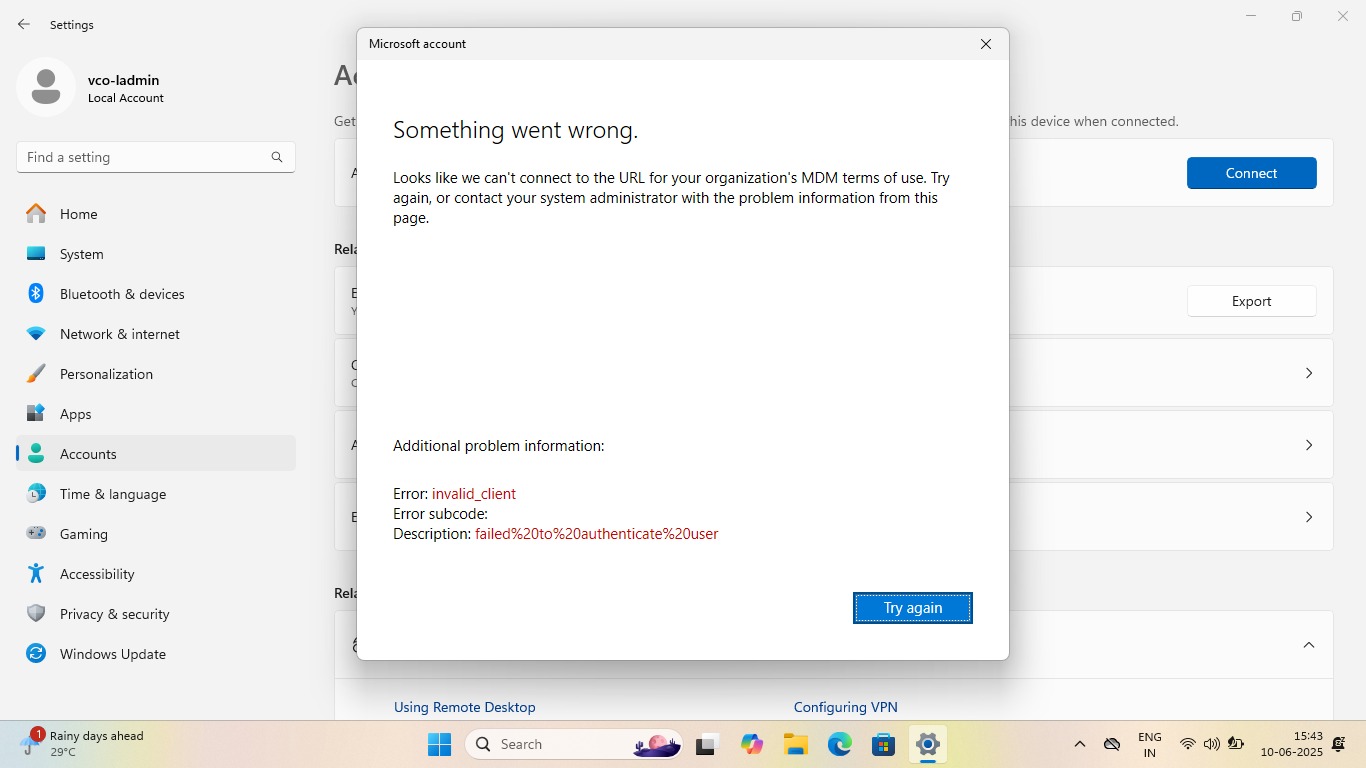
Task: Click the vco-ladmin account name
Action: [x=123, y=80]
